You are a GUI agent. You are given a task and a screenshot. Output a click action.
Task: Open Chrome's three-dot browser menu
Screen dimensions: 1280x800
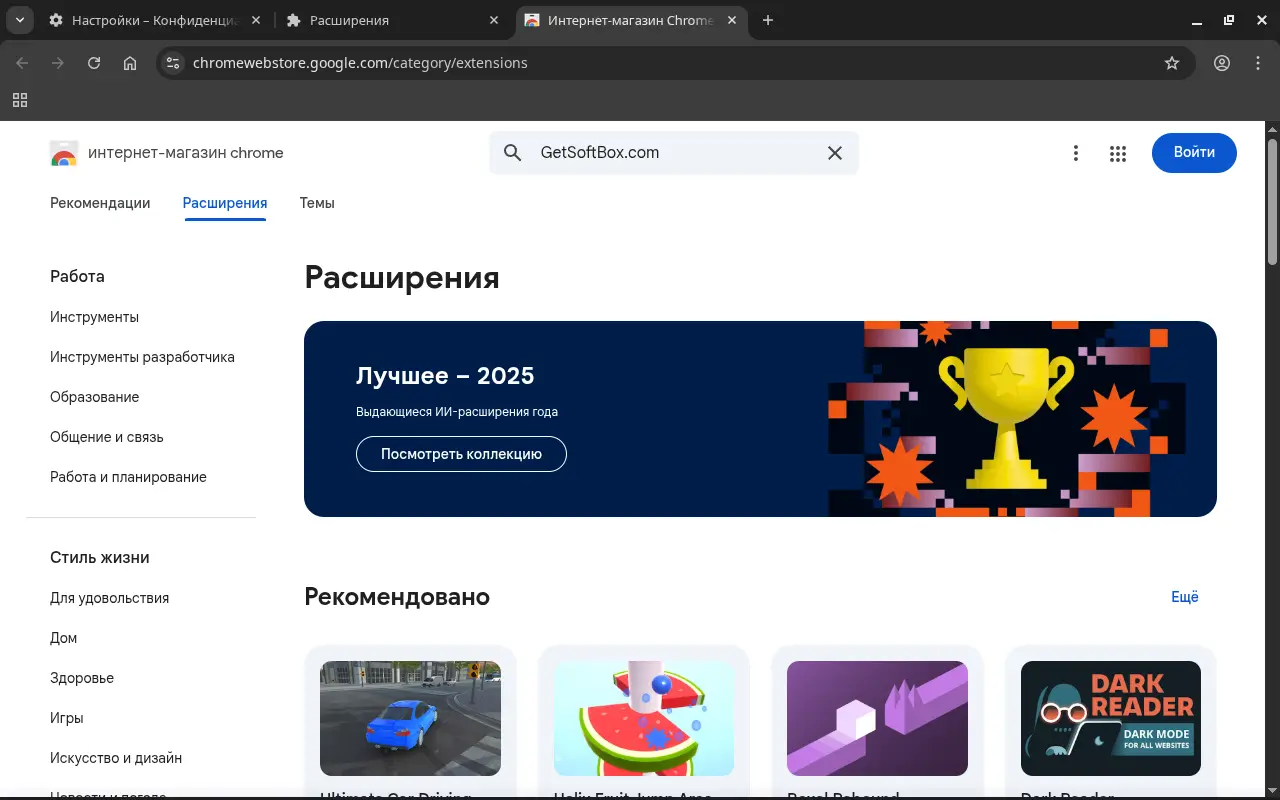tap(1258, 63)
